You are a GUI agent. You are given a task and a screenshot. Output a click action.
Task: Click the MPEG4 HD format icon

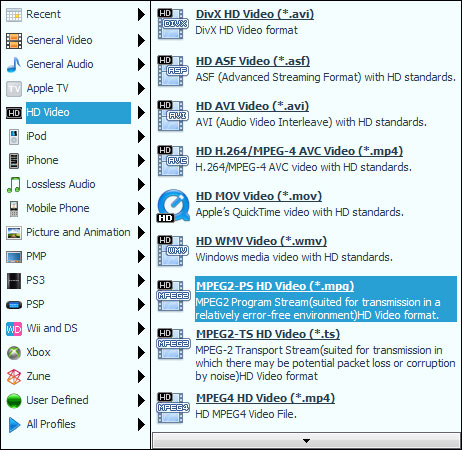click(173, 408)
